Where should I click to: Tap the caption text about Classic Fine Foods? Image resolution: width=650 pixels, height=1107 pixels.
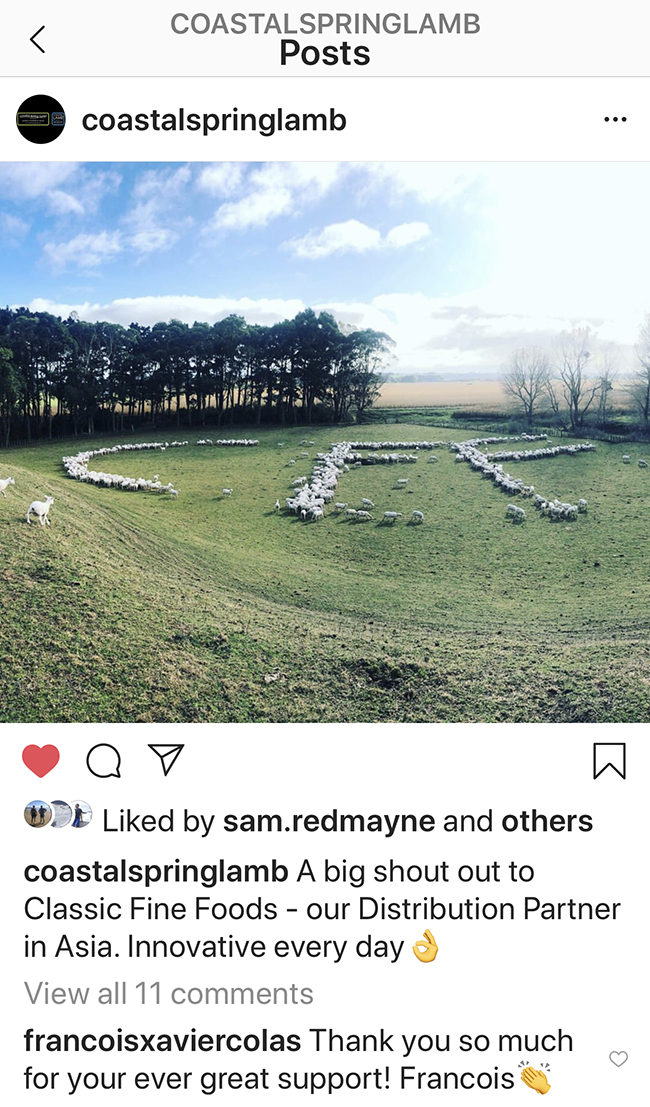click(322, 909)
